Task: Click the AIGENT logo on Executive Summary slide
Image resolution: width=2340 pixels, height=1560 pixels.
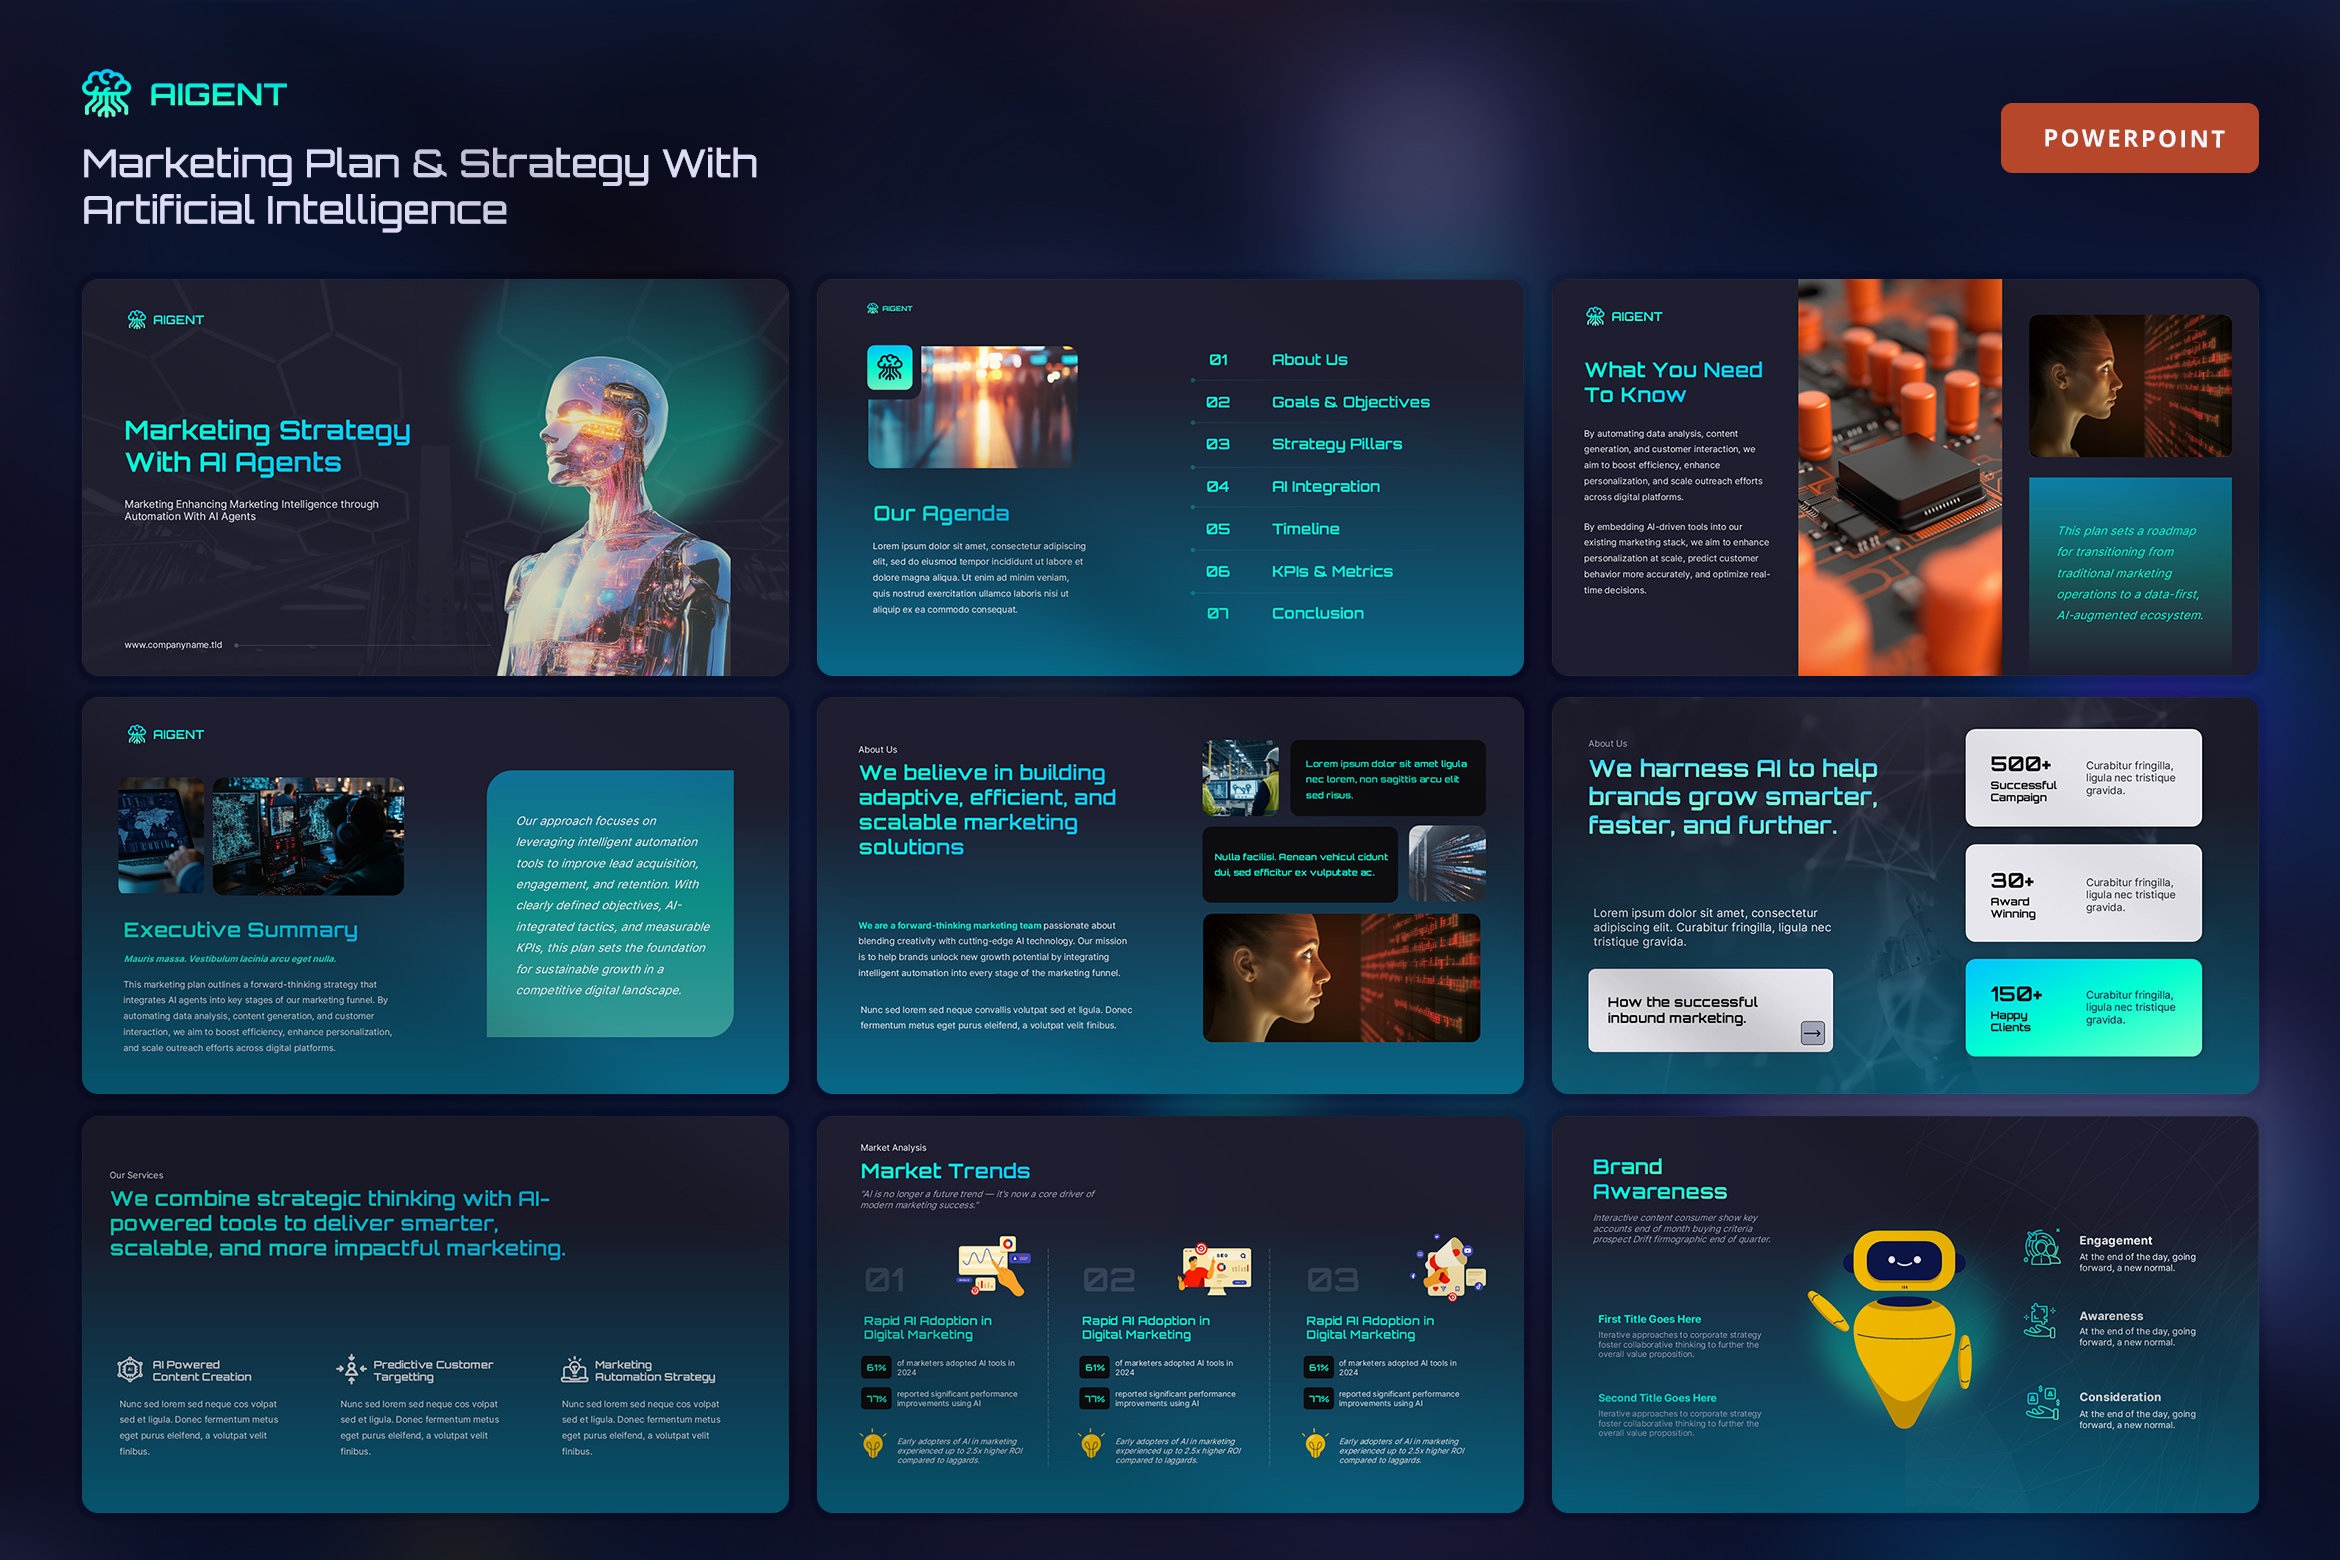Action: pyautogui.click(x=165, y=735)
